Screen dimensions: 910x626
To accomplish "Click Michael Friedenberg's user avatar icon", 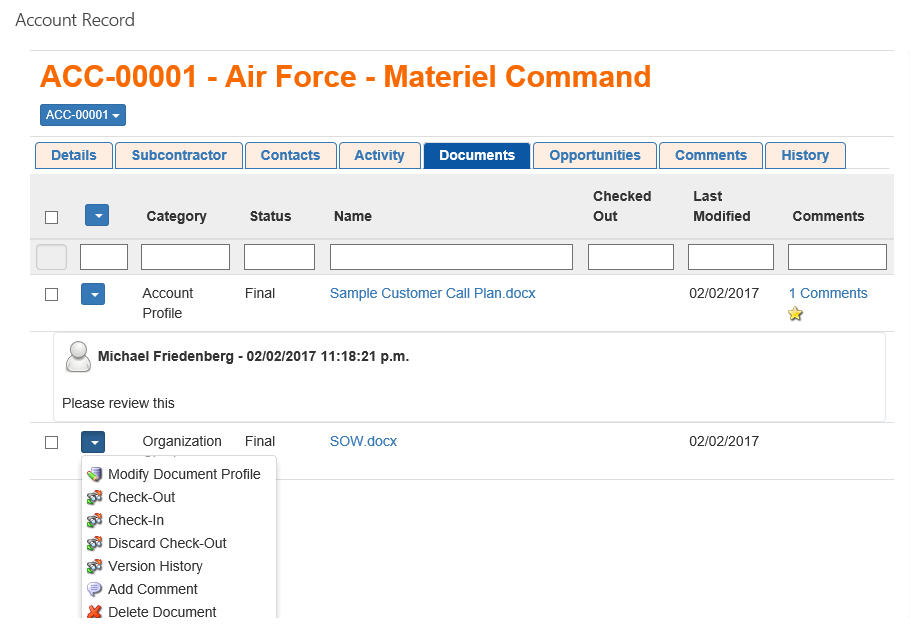I will (78, 356).
